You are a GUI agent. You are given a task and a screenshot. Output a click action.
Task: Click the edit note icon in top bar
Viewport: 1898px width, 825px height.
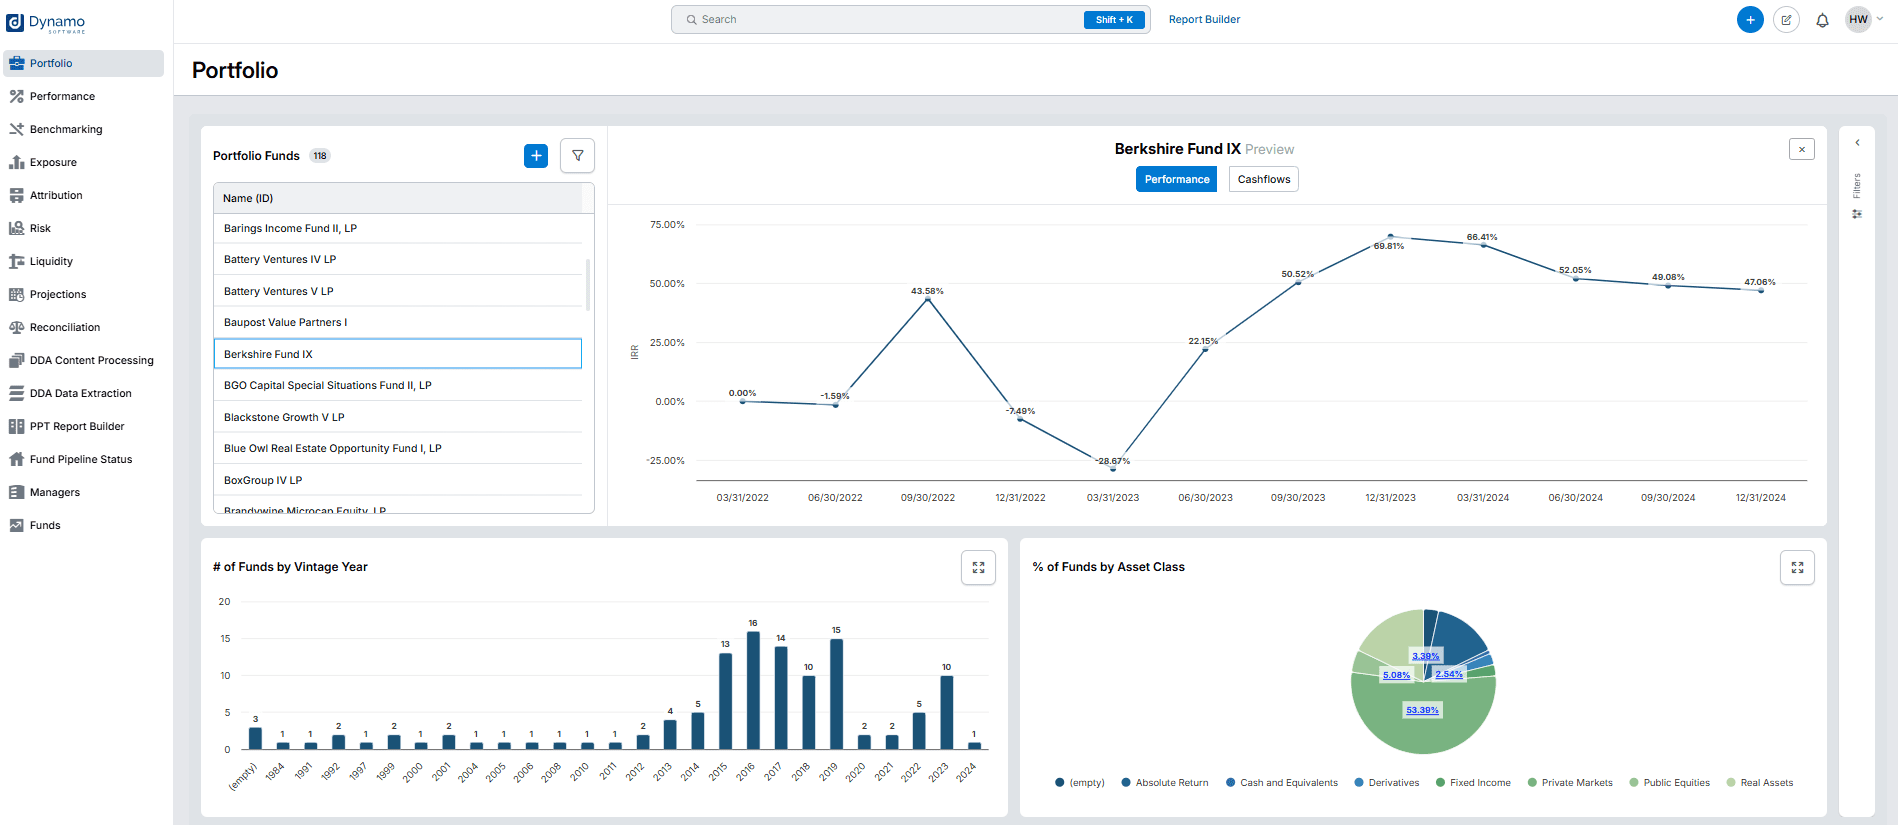(x=1786, y=20)
